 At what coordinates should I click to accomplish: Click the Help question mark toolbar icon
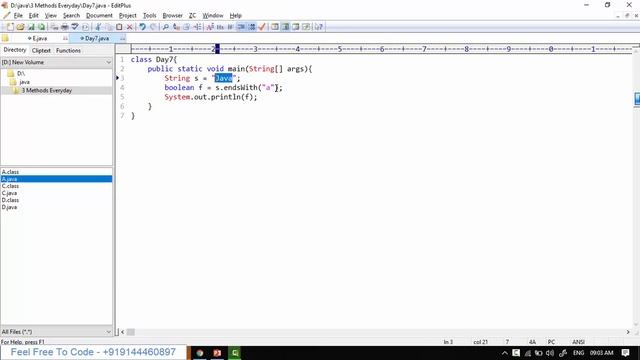point(319,27)
